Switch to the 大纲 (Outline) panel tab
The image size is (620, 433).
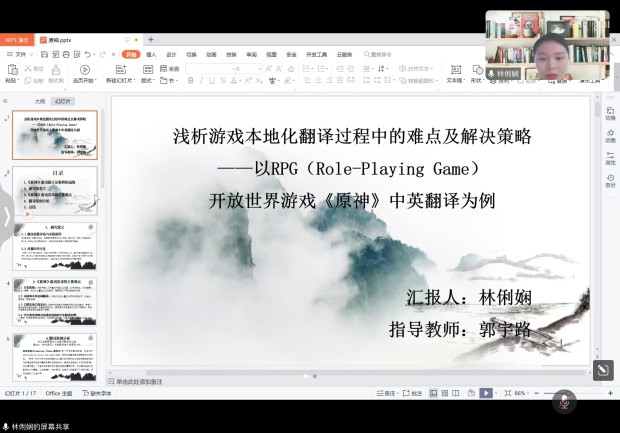tap(40, 101)
